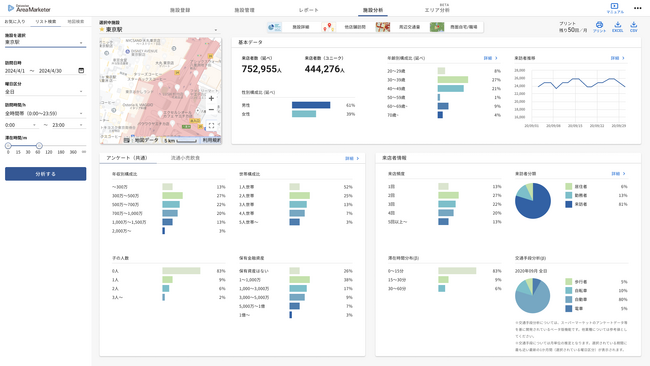Click the swatch at 80% in 交通手段分析 legend
Viewport: 650px width, 366px height.
(569, 299)
